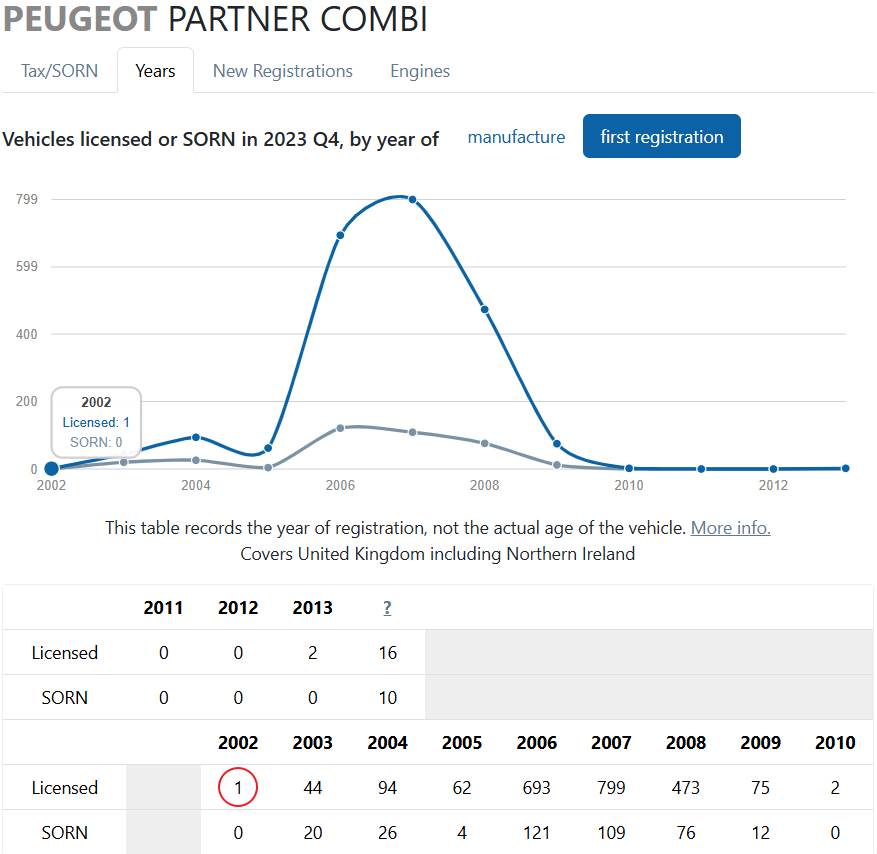Click the 799 y-axis label
This screenshot has width=877, height=854.
(x=26, y=199)
